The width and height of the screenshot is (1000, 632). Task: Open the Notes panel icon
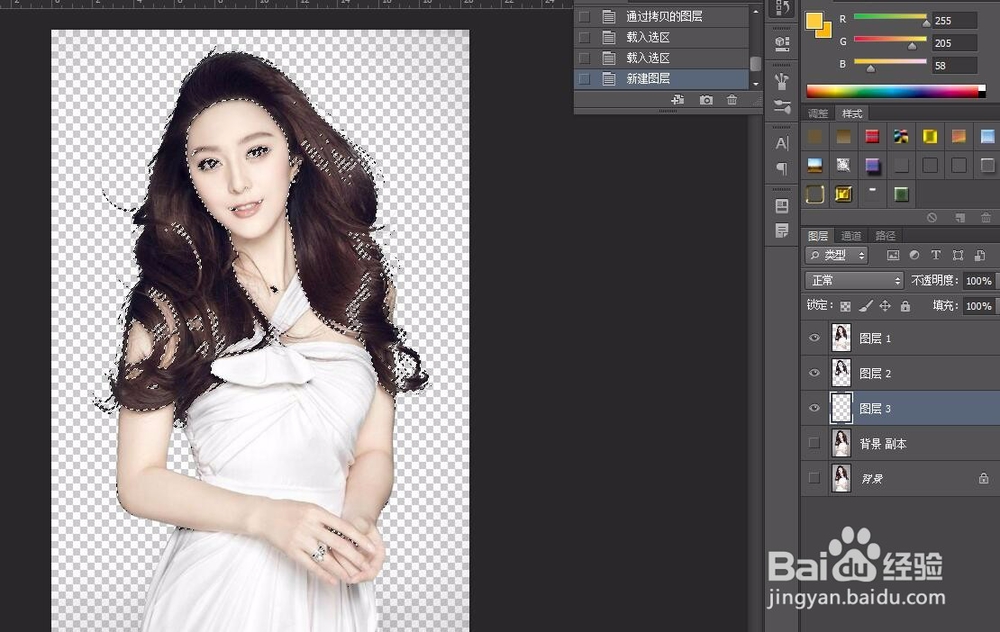[x=782, y=230]
